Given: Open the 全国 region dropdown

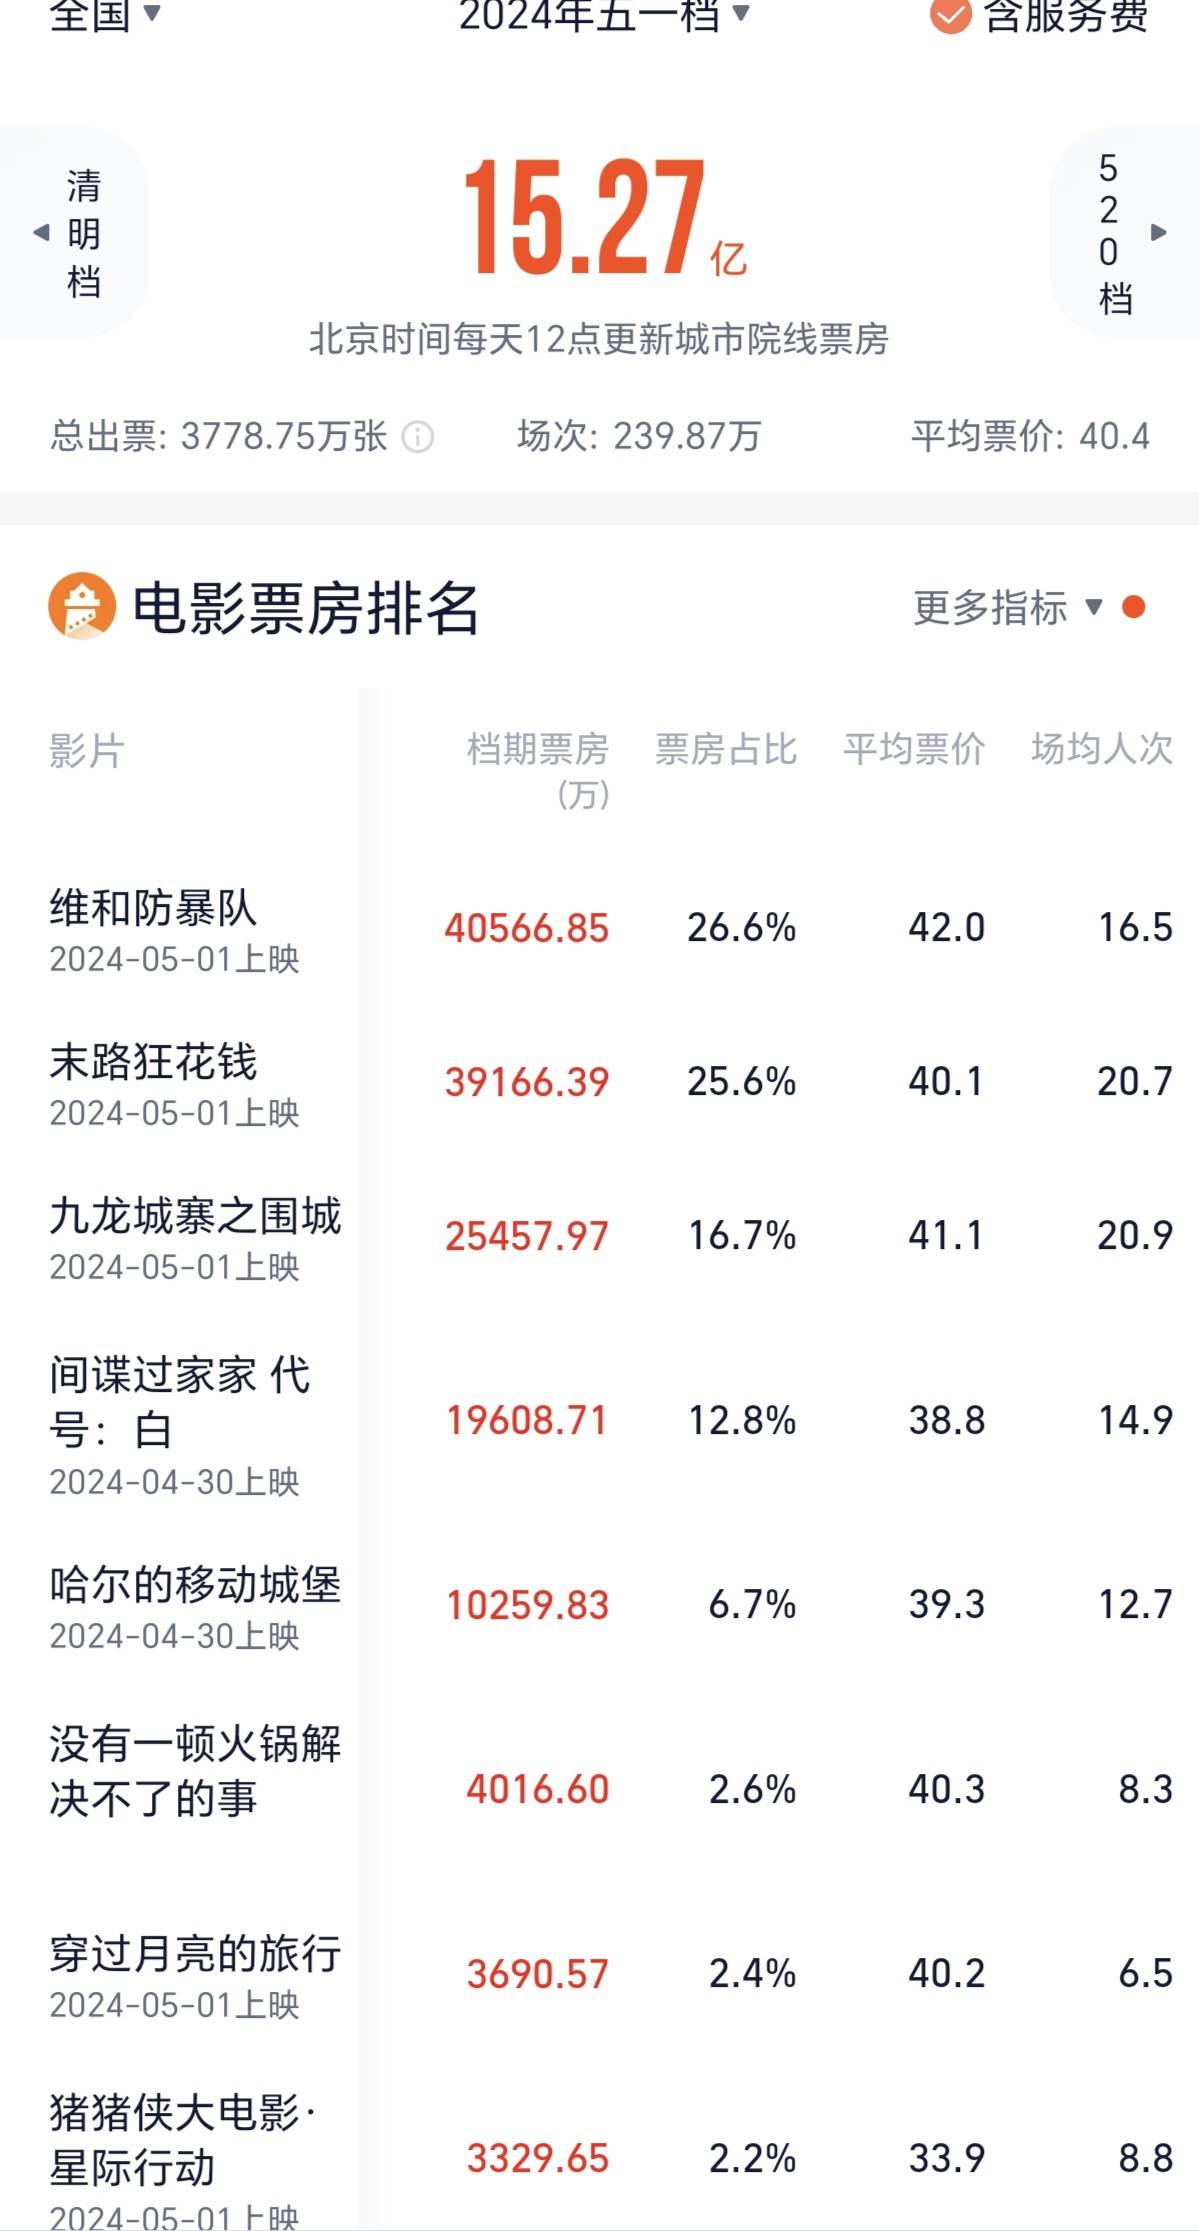Looking at the screenshot, I should pyautogui.click(x=104, y=14).
